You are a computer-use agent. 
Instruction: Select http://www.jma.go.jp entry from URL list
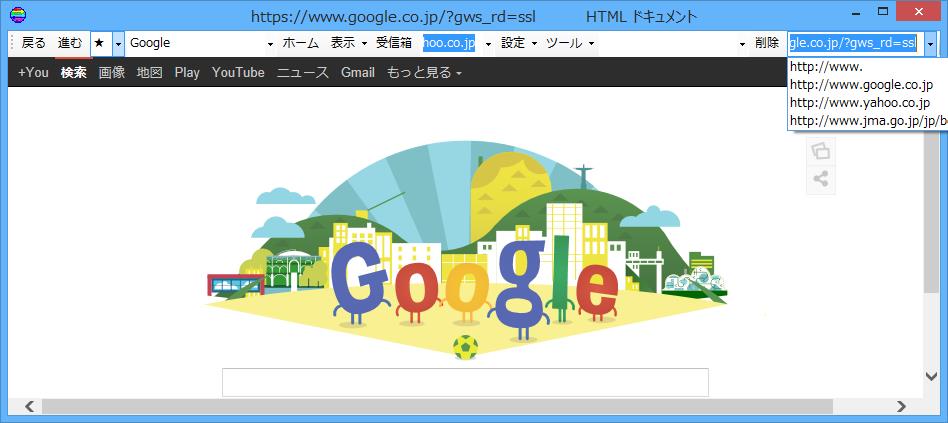pyautogui.click(x=868, y=120)
